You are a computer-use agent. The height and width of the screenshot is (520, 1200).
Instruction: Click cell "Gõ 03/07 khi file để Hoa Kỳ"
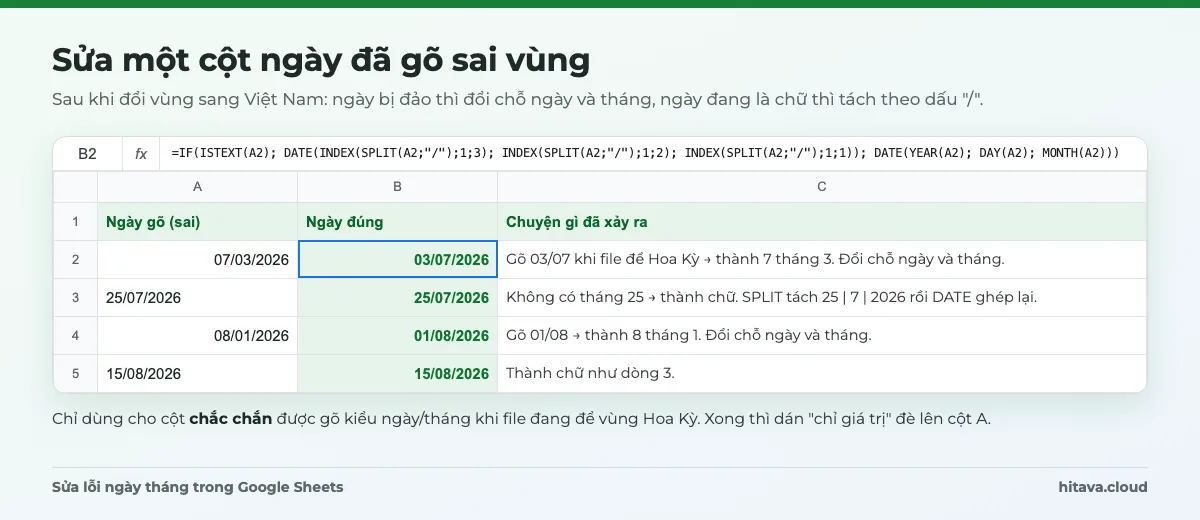821,260
